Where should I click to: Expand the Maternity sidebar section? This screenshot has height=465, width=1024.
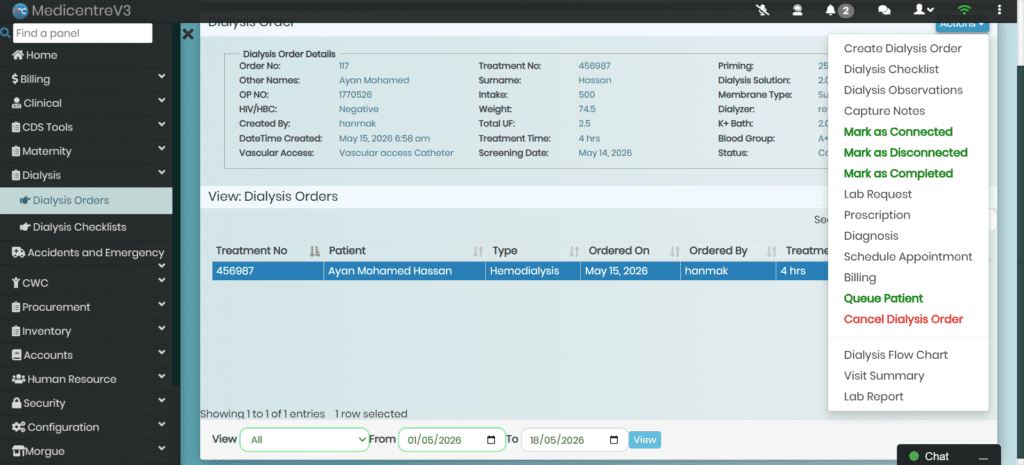click(86, 151)
